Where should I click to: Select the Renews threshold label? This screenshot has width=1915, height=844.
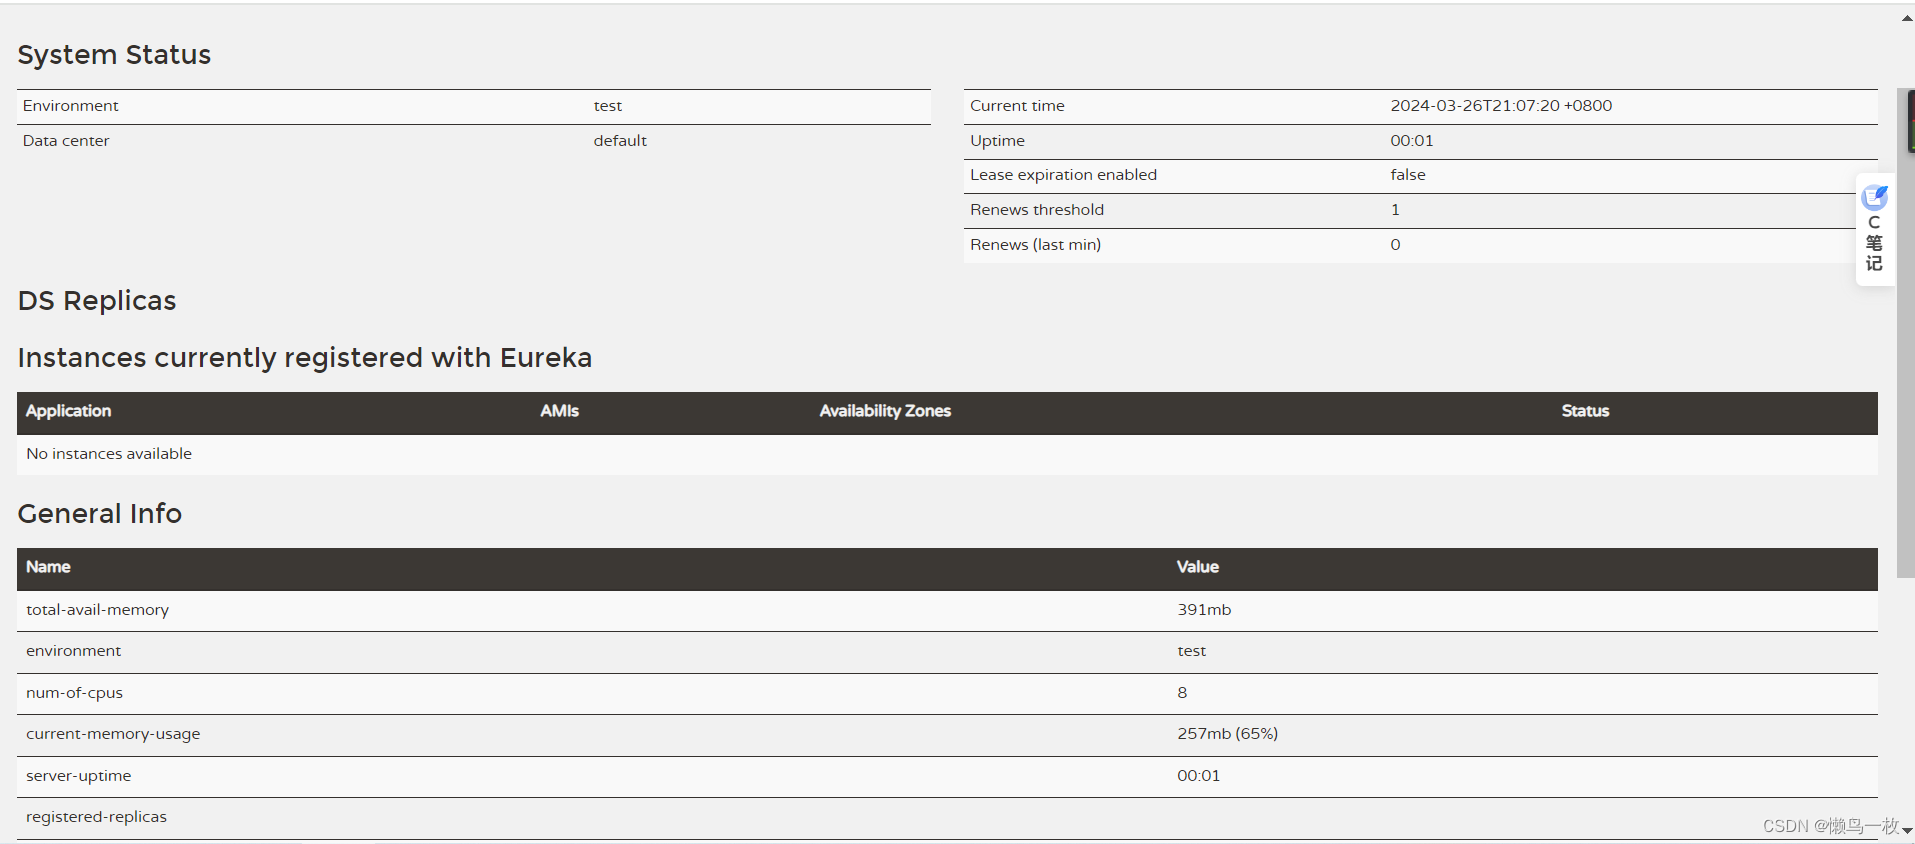[x=1037, y=210]
